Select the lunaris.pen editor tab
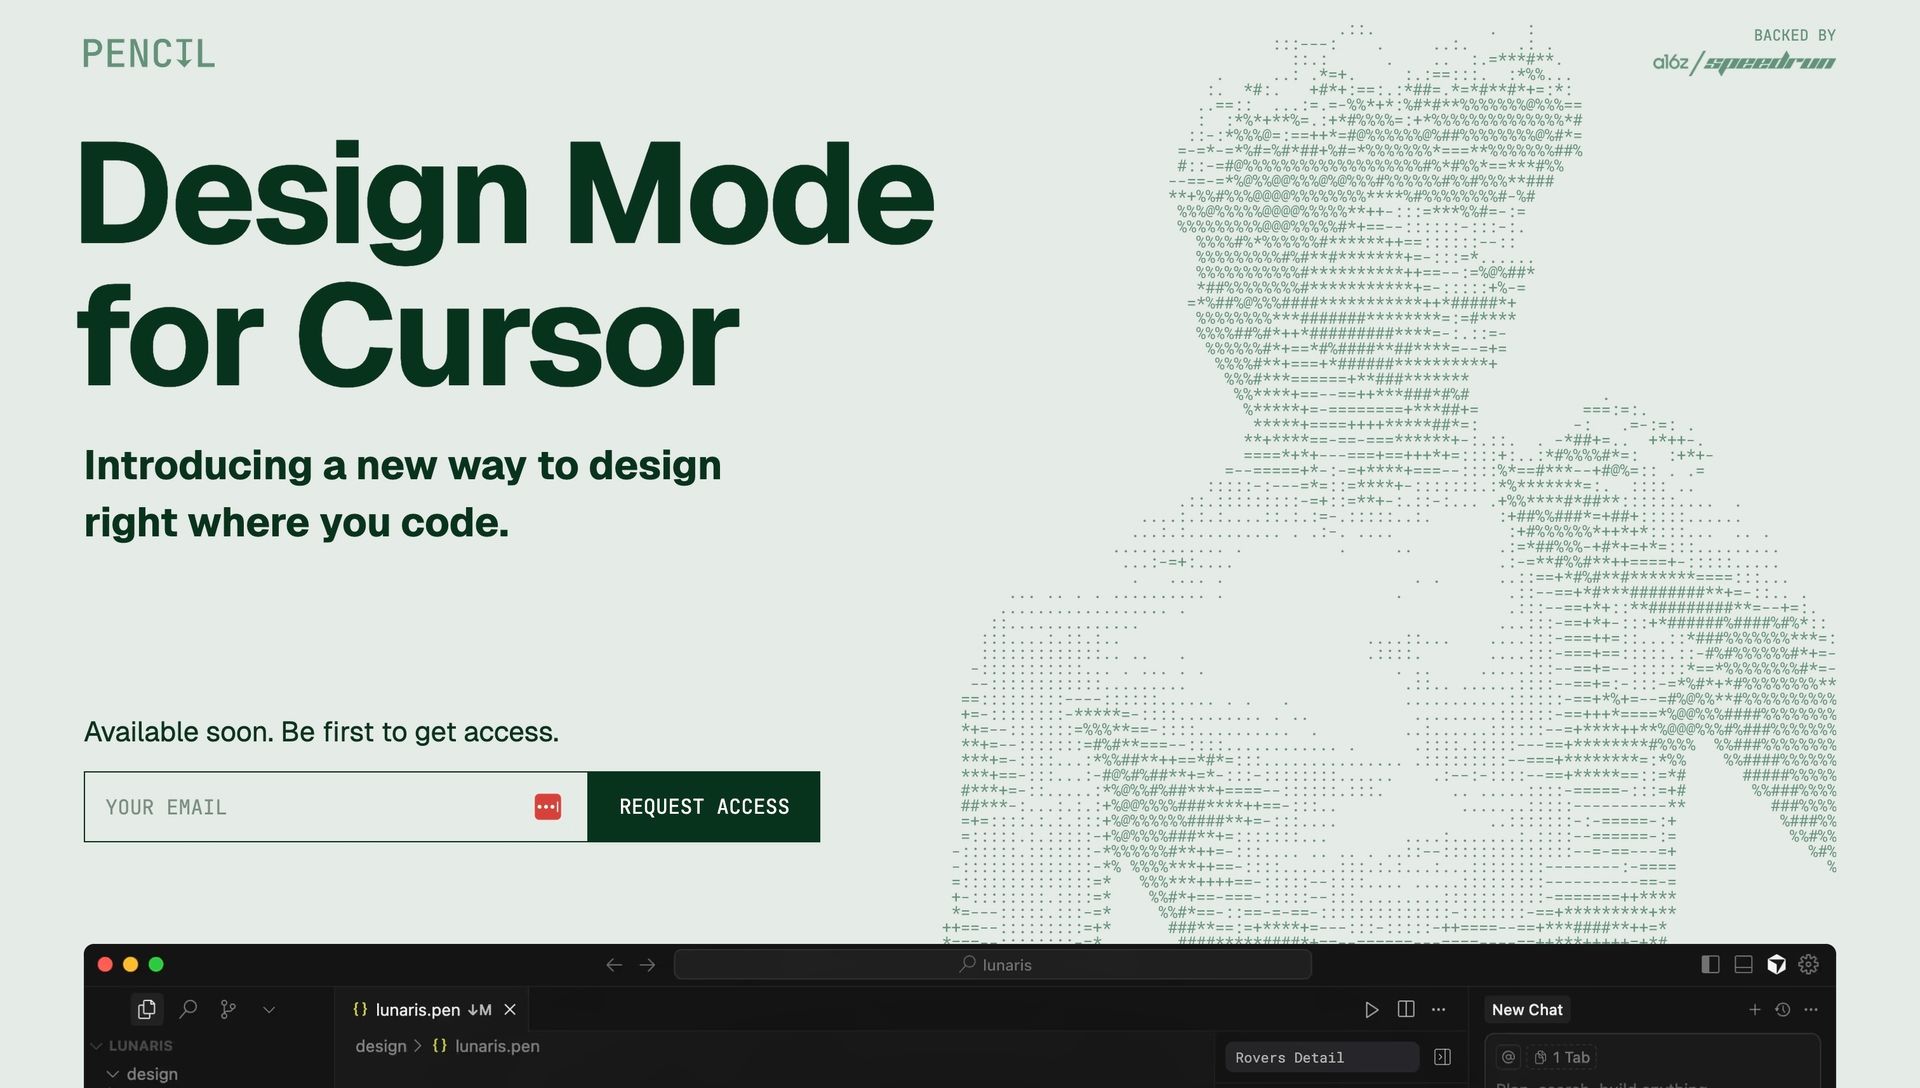Screen dimensions: 1920x1088 click(418, 1009)
